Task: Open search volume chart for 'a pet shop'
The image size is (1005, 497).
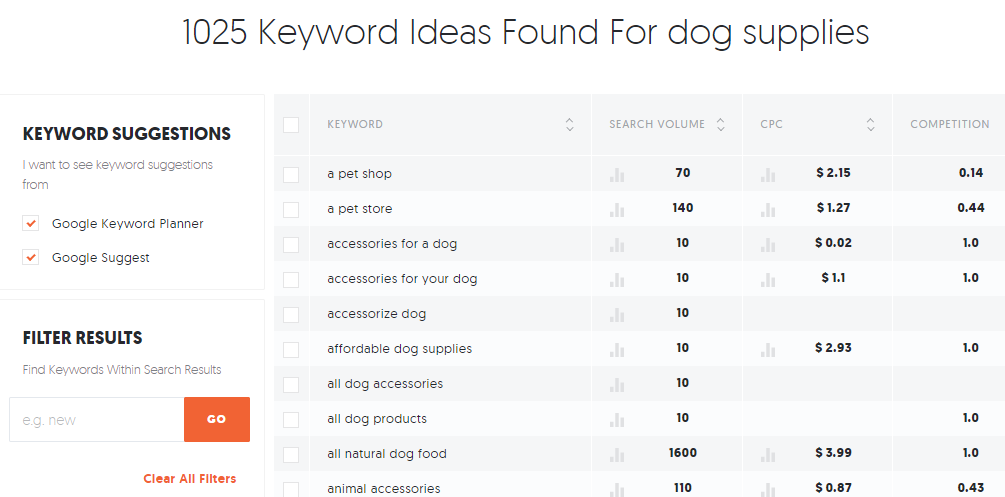Action: tap(617, 174)
